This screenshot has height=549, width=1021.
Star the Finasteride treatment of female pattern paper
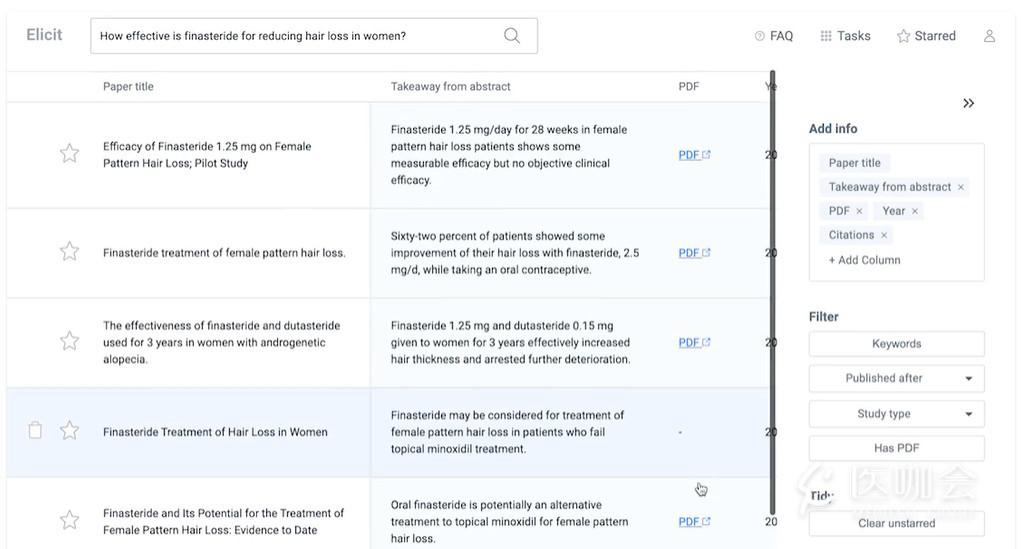coord(70,251)
